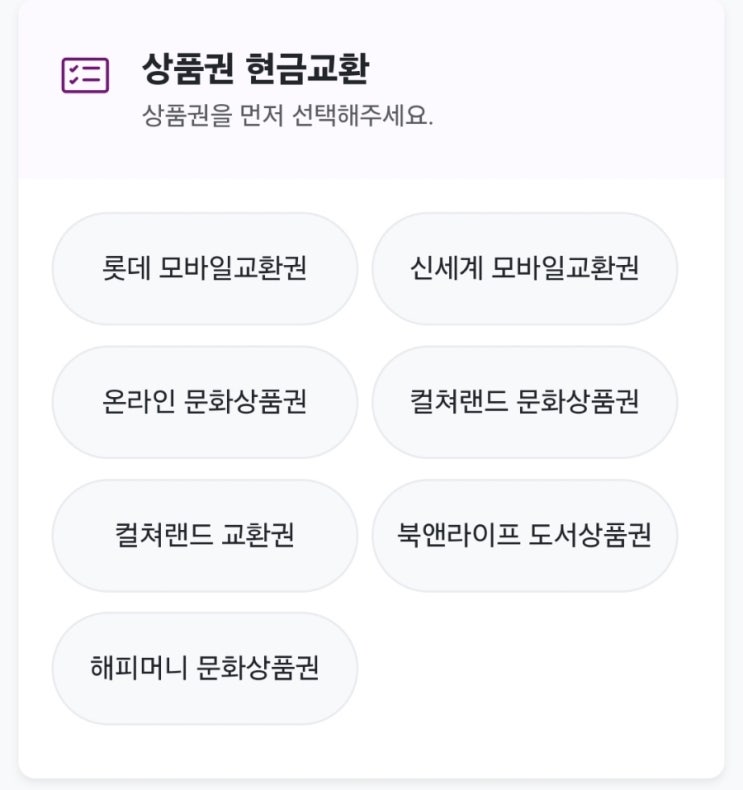Click the 상품권을 먼저 선택해주세요 subtitle

(288, 116)
